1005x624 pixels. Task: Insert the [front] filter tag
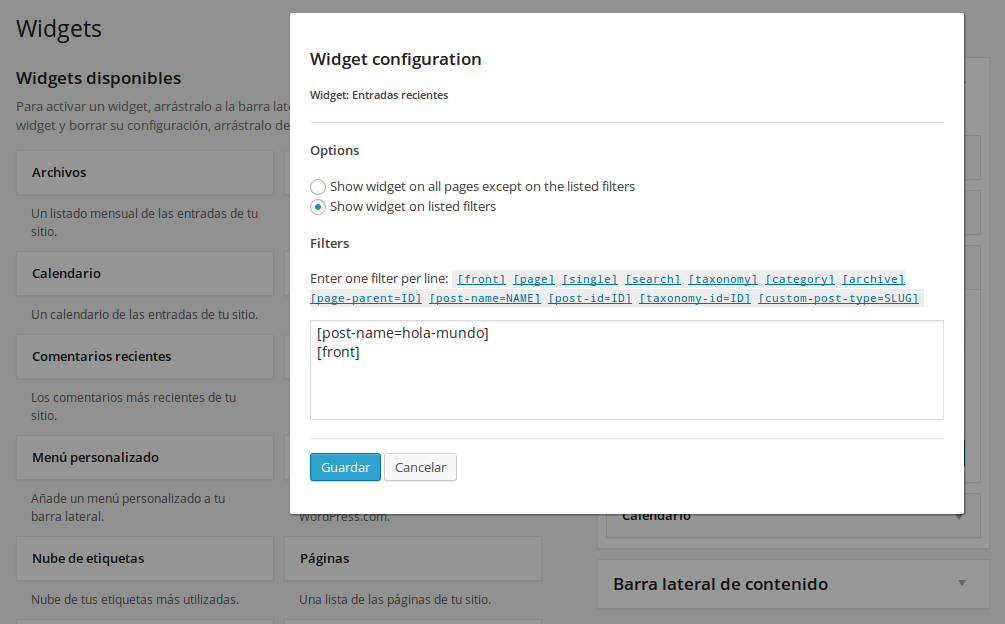[481, 279]
